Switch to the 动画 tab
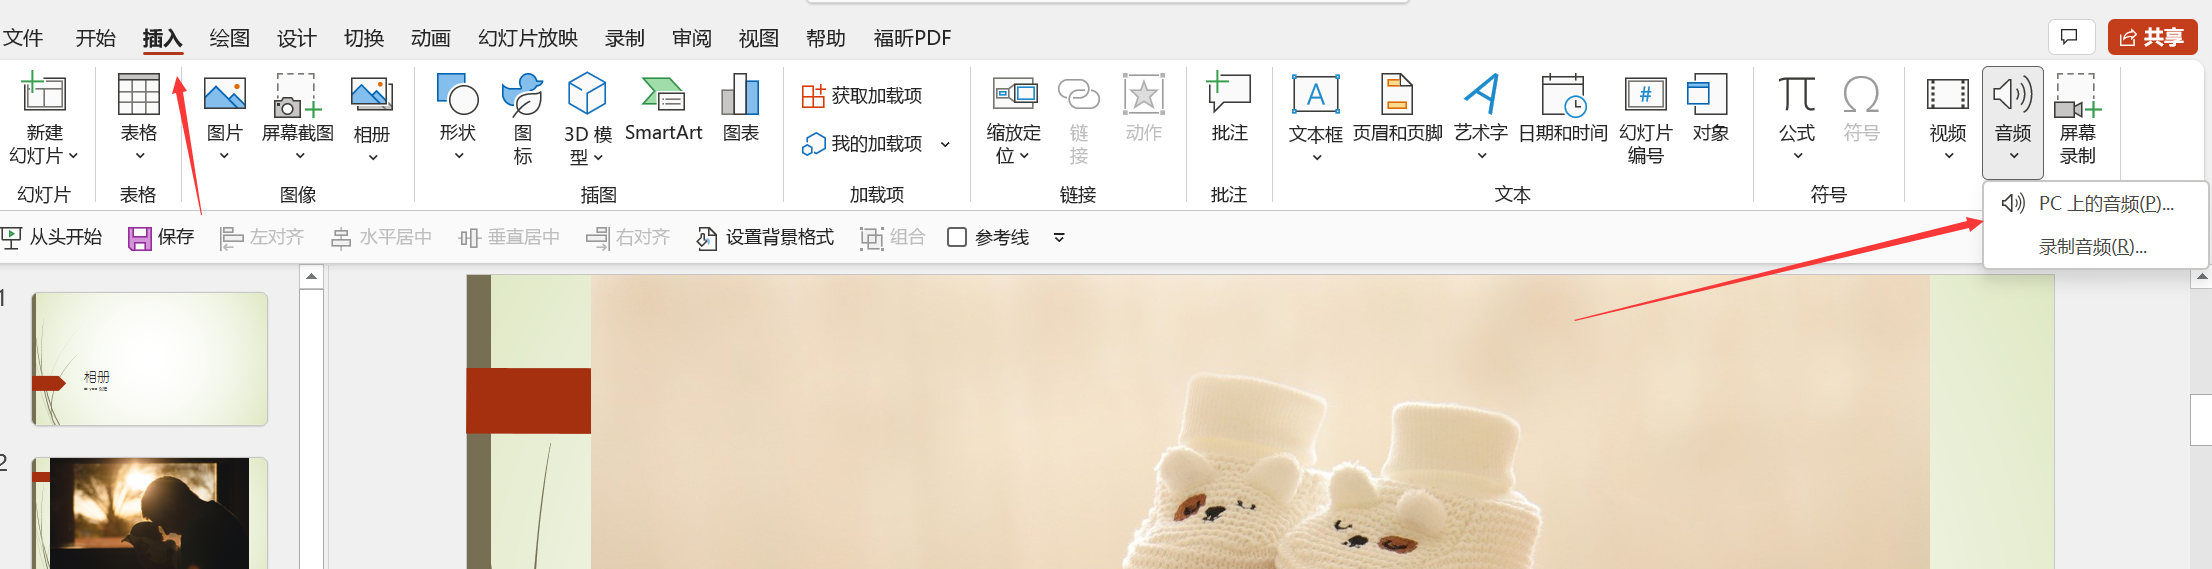The width and height of the screenshot is (2212, 569). (x=430, y=38)
